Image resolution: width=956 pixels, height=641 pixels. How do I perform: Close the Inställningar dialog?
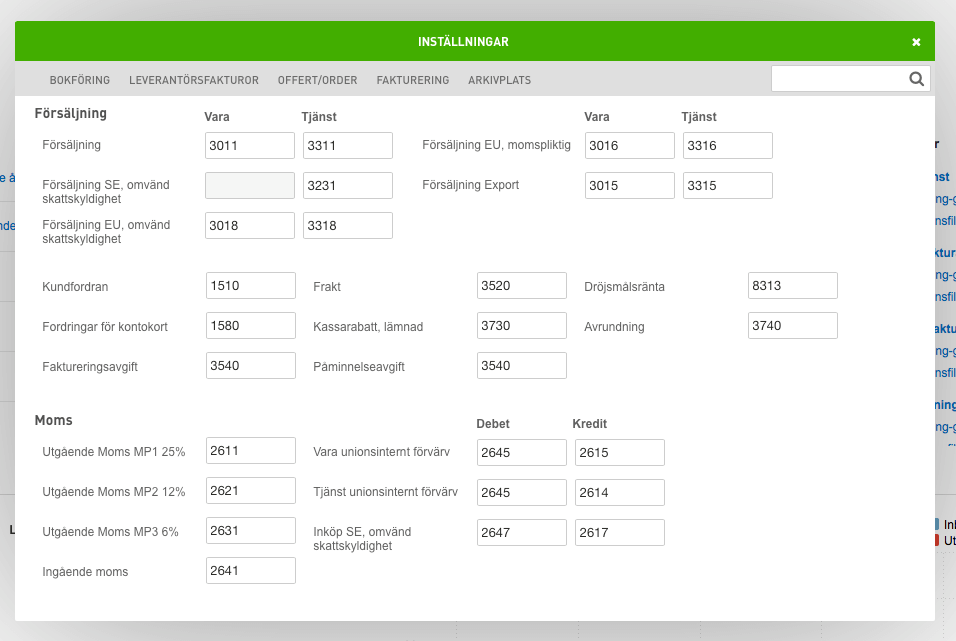916,42
